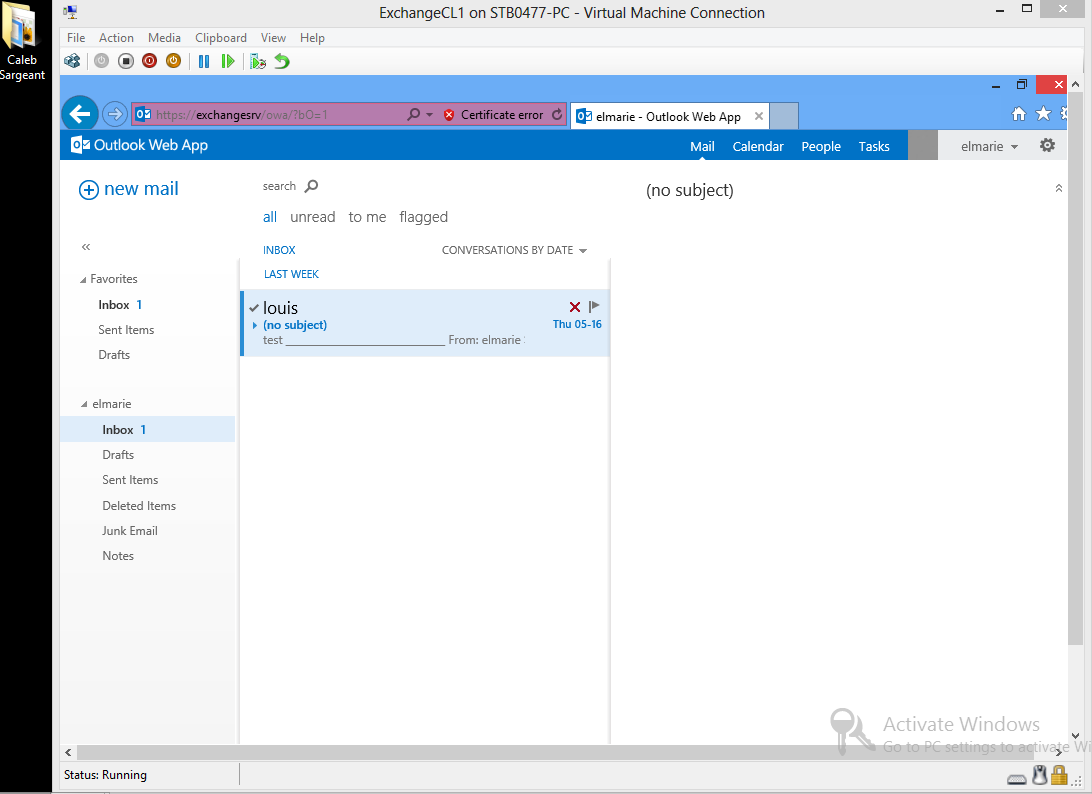
Task: Revert the VM with the green arrow icon
Action: (x=281, y=61)
